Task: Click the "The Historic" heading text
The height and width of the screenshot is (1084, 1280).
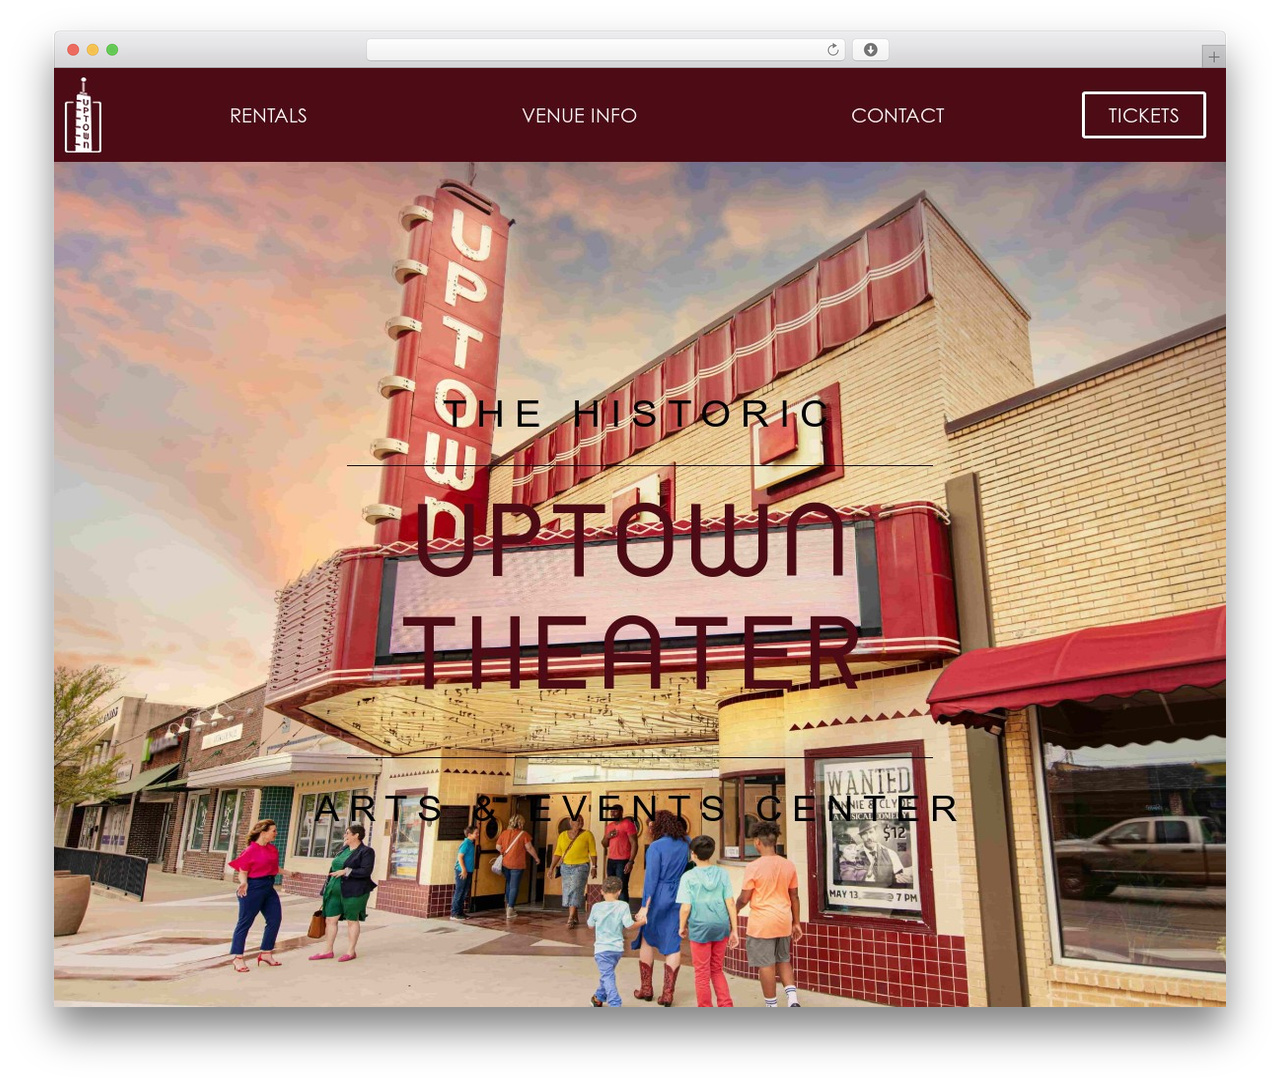Action: [x=638, y=413]
